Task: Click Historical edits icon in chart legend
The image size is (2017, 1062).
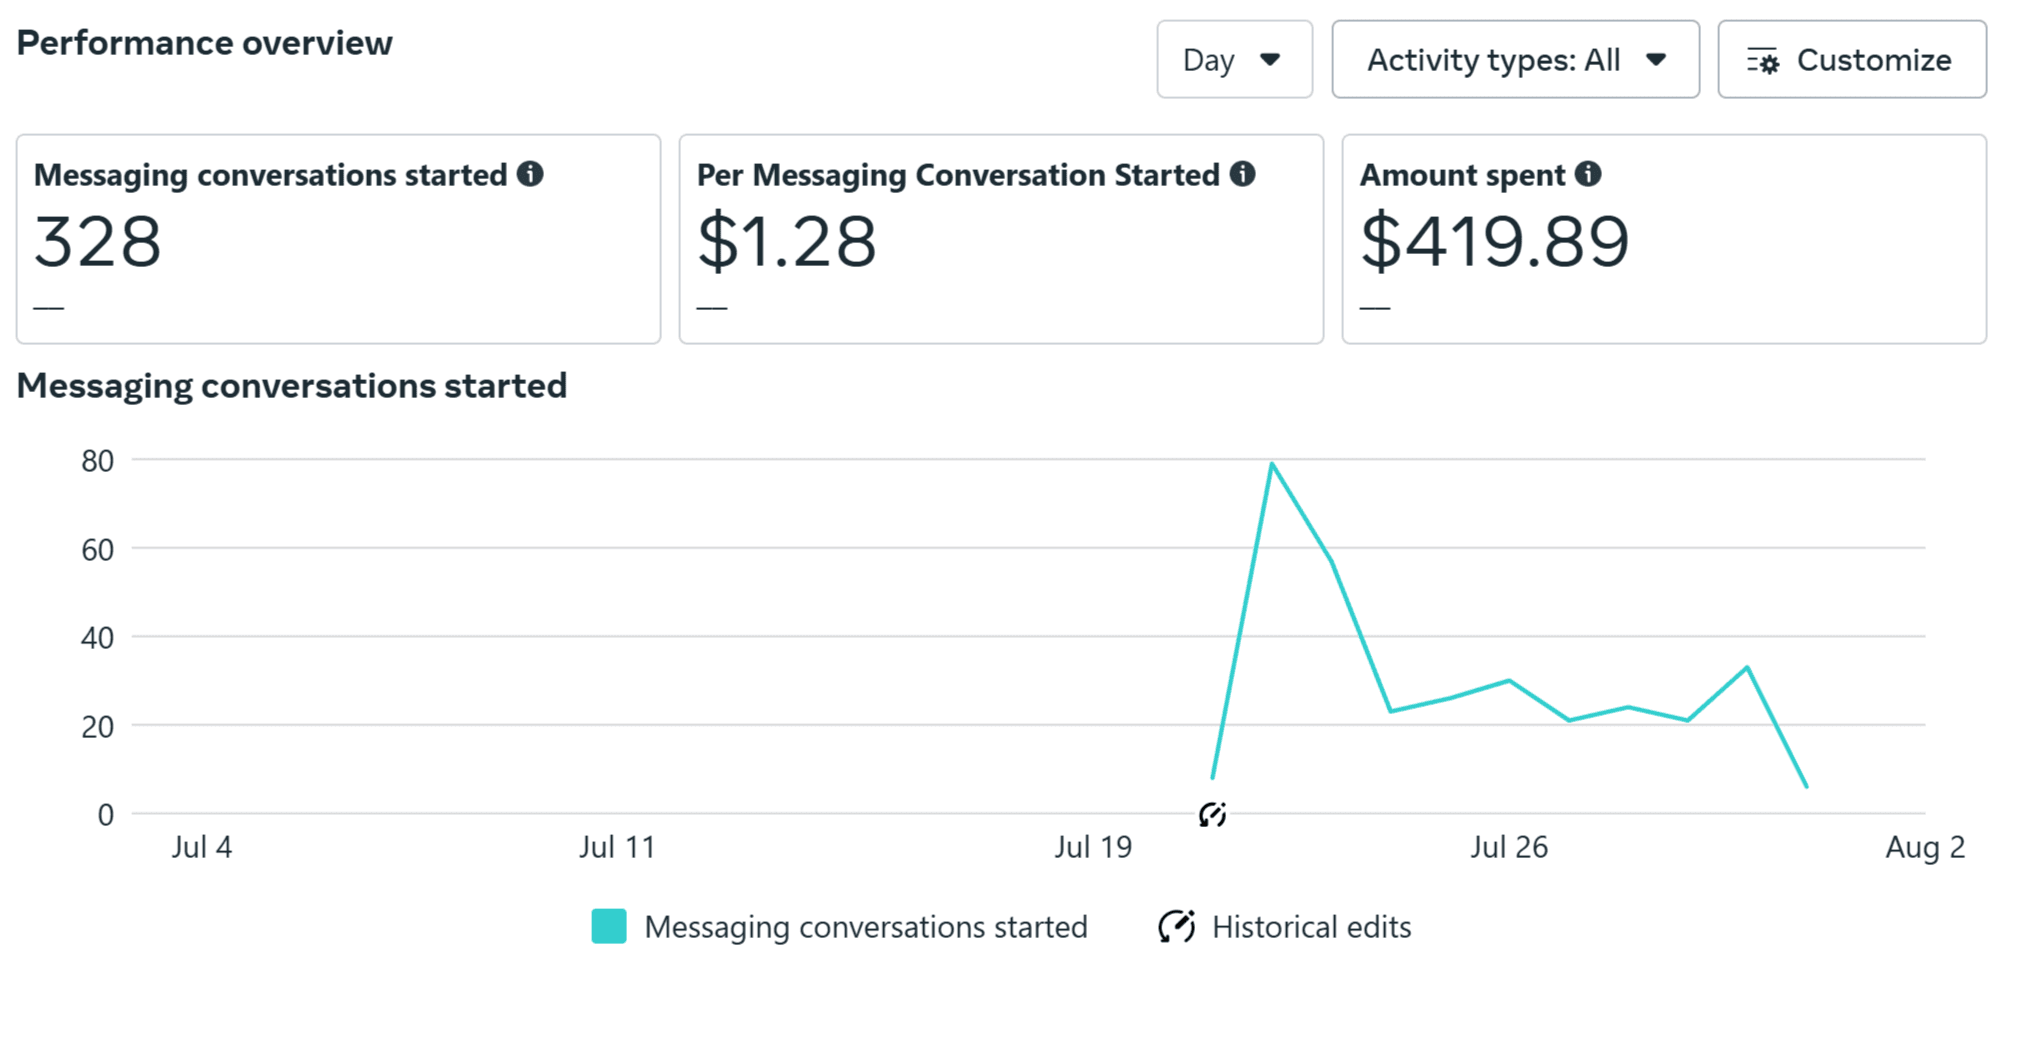Action: (x=1176, y=927)
